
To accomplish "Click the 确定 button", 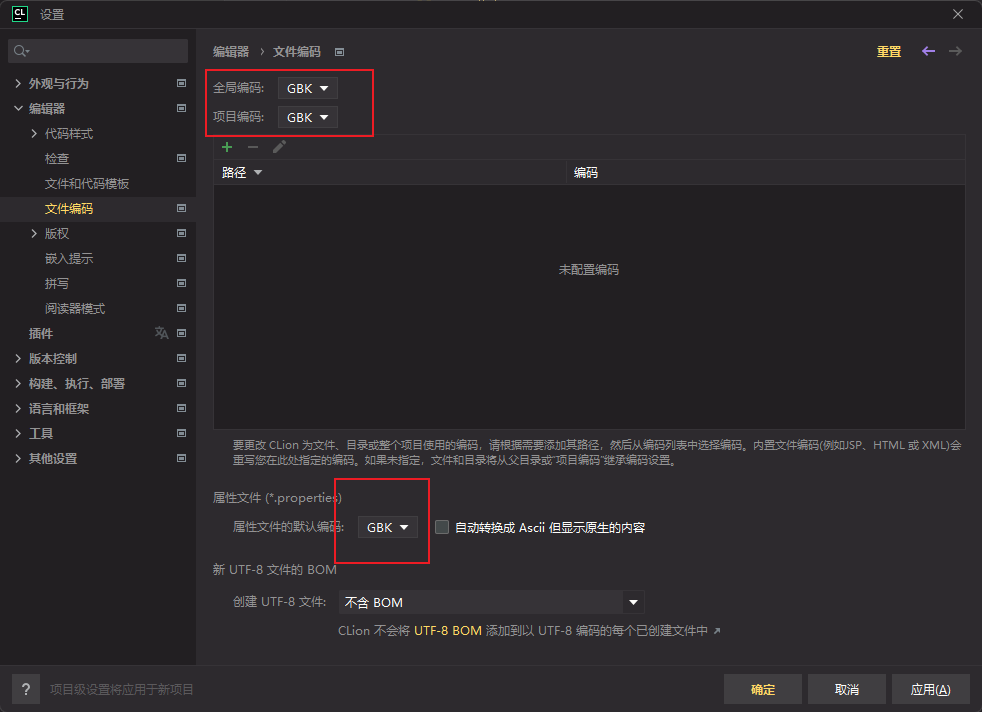I will tap(763, 689).
